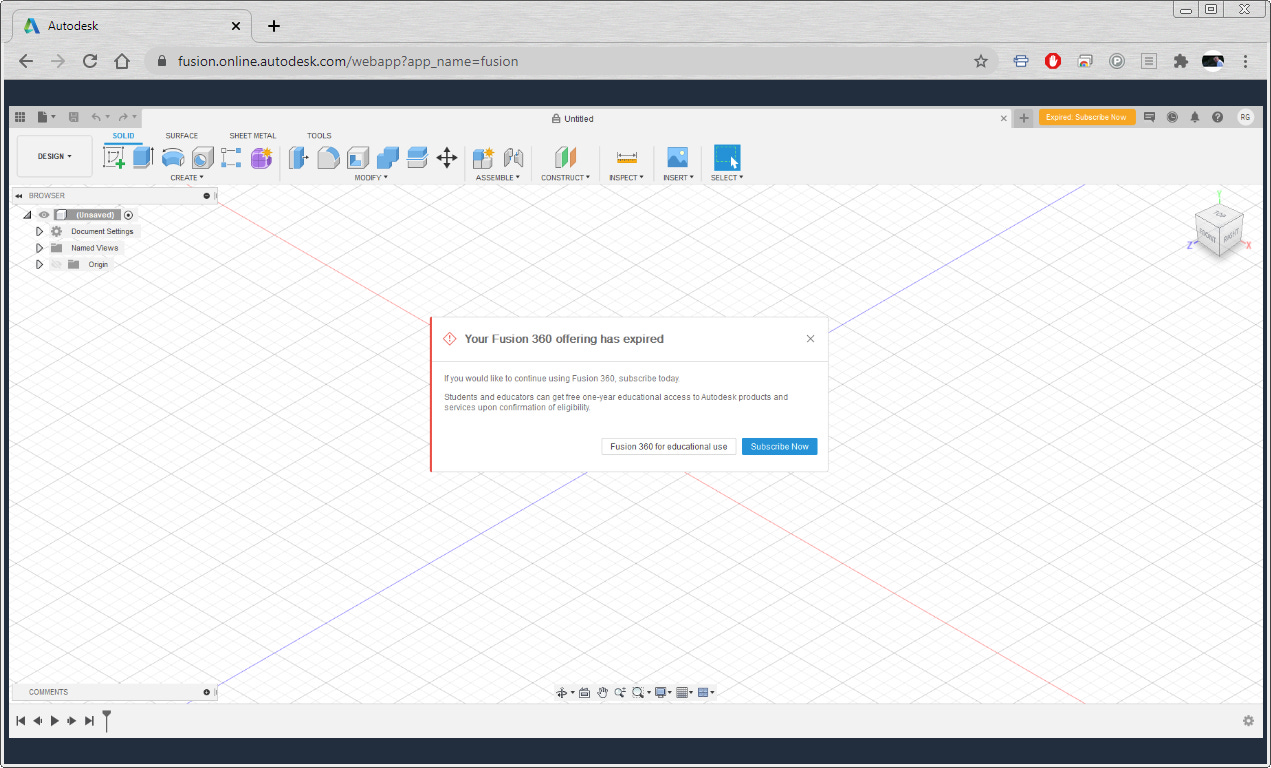1271x768 pixels.
Task: Expand Document Settings tree node
Action: tap(39, 231)
